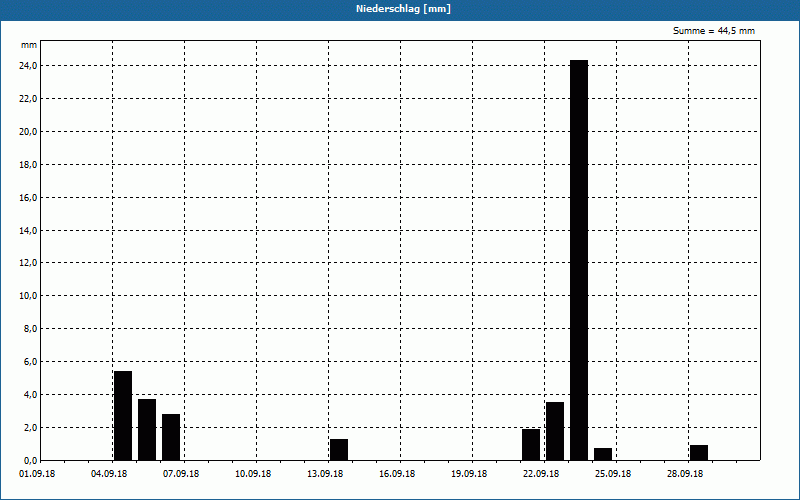
Task: Click the 4,0 y-axis value
Action: point(30,394)
